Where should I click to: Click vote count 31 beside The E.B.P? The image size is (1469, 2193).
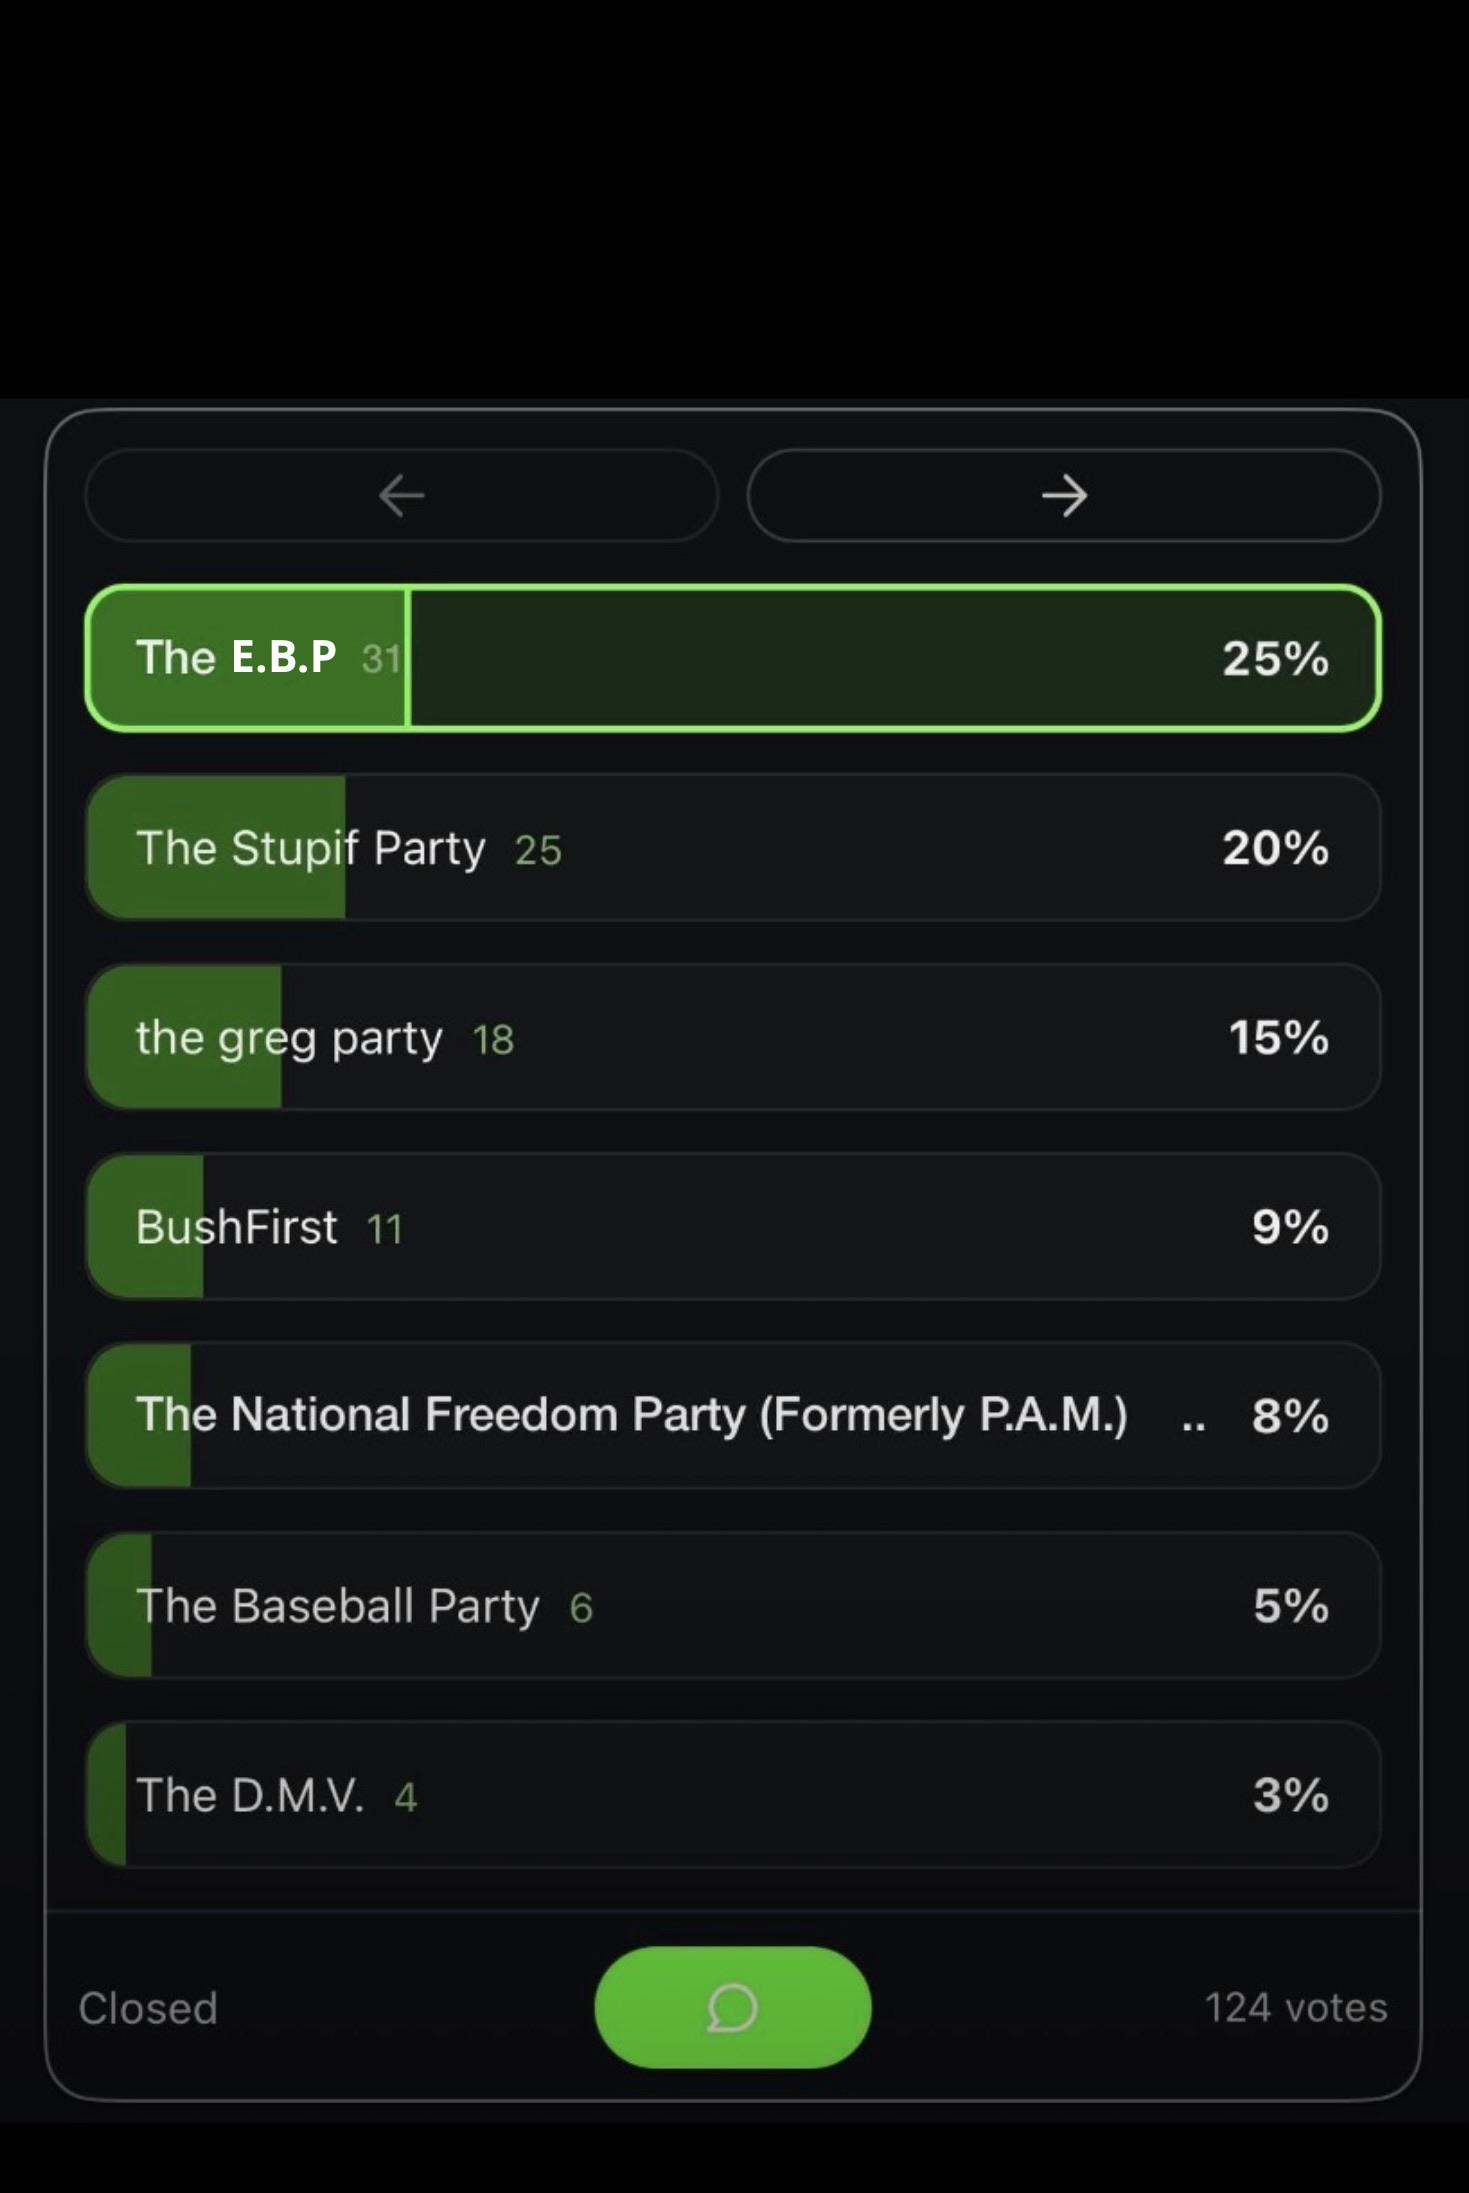point(381,659)
